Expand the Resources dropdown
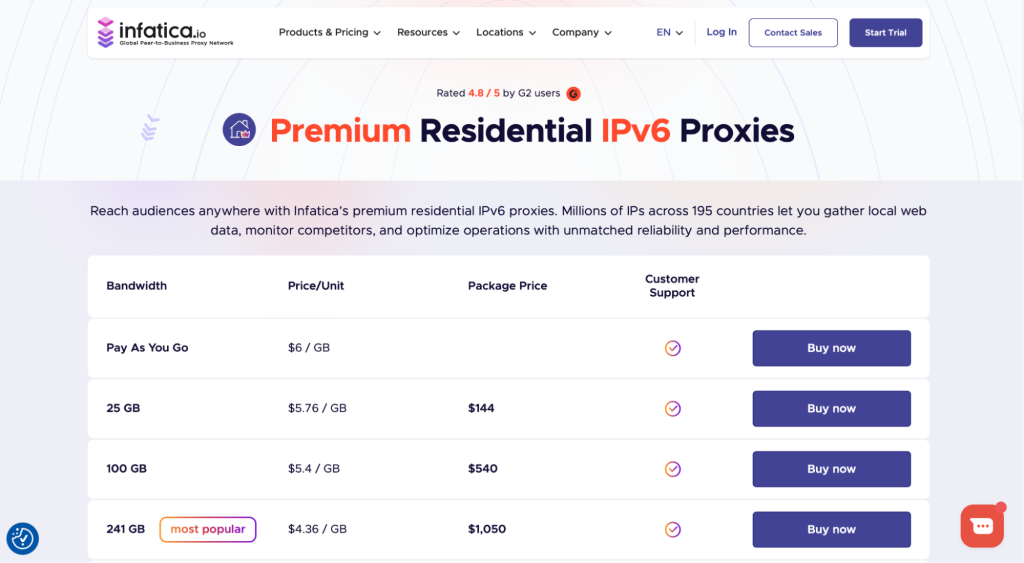The width and height of the screenshot is (1024, 563). (x=428, y=33)
